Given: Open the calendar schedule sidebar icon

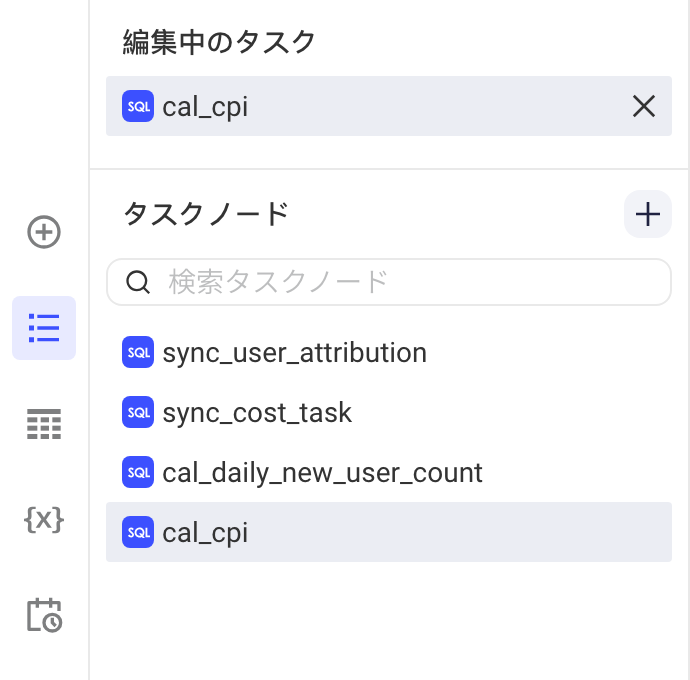Looking at the screenshot, I should 44,615.
